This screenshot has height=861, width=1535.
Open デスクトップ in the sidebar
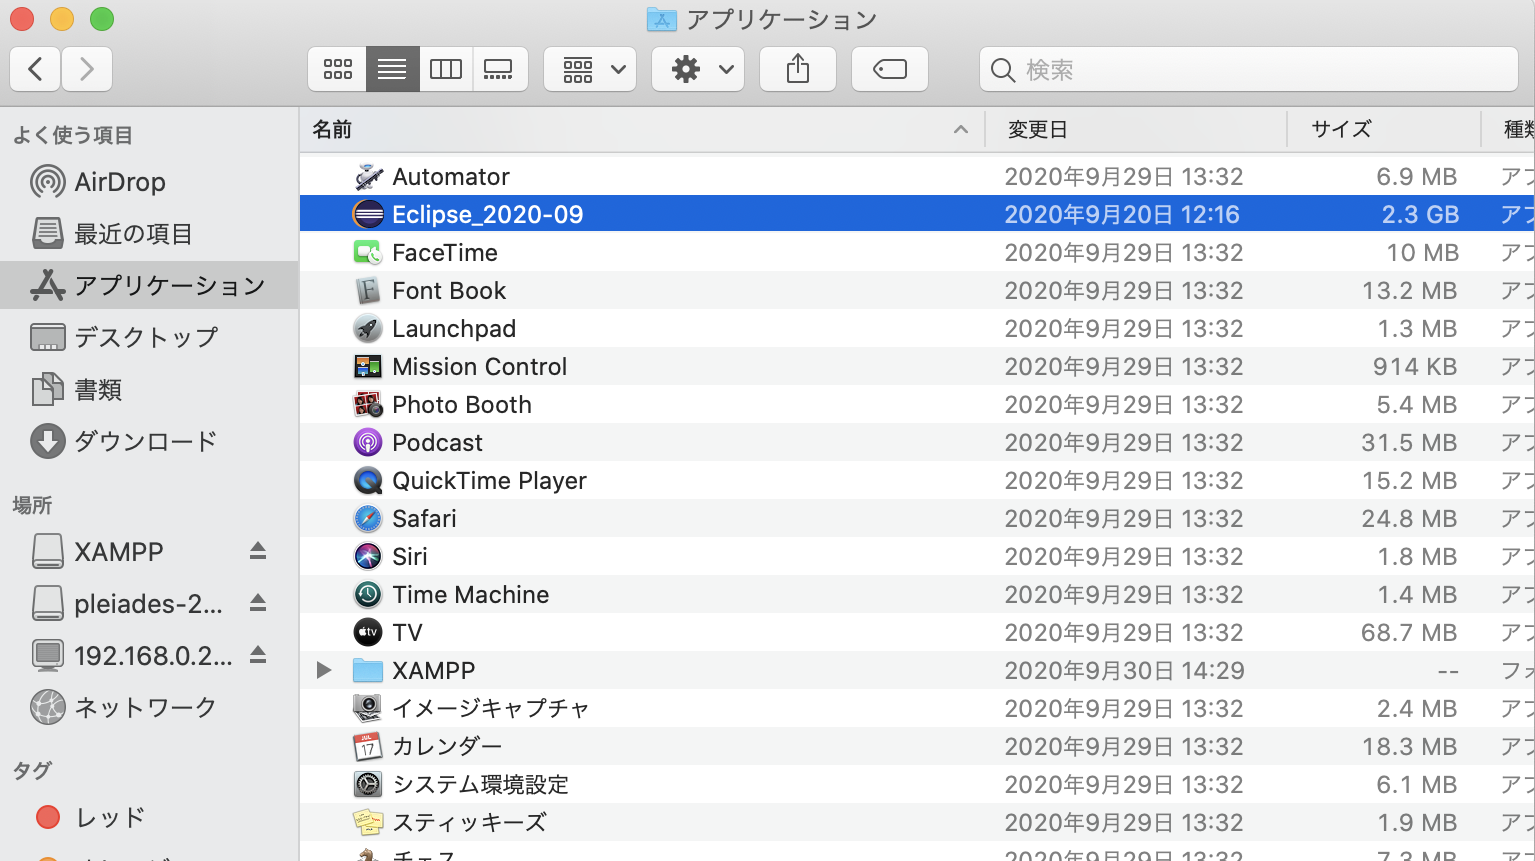click(149, 338)
